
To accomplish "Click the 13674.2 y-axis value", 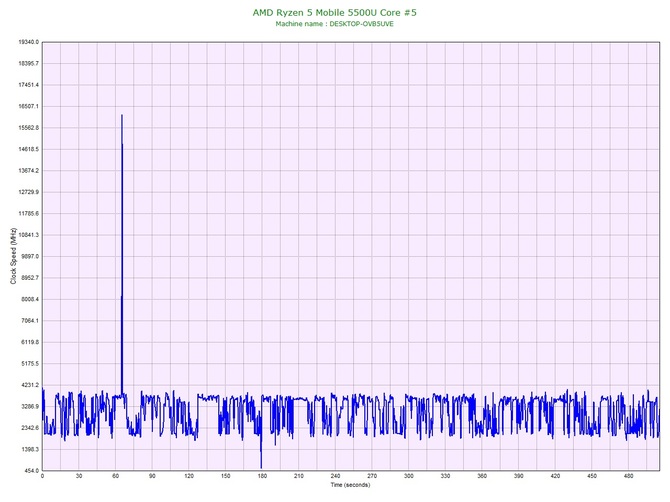I will 29,170.
